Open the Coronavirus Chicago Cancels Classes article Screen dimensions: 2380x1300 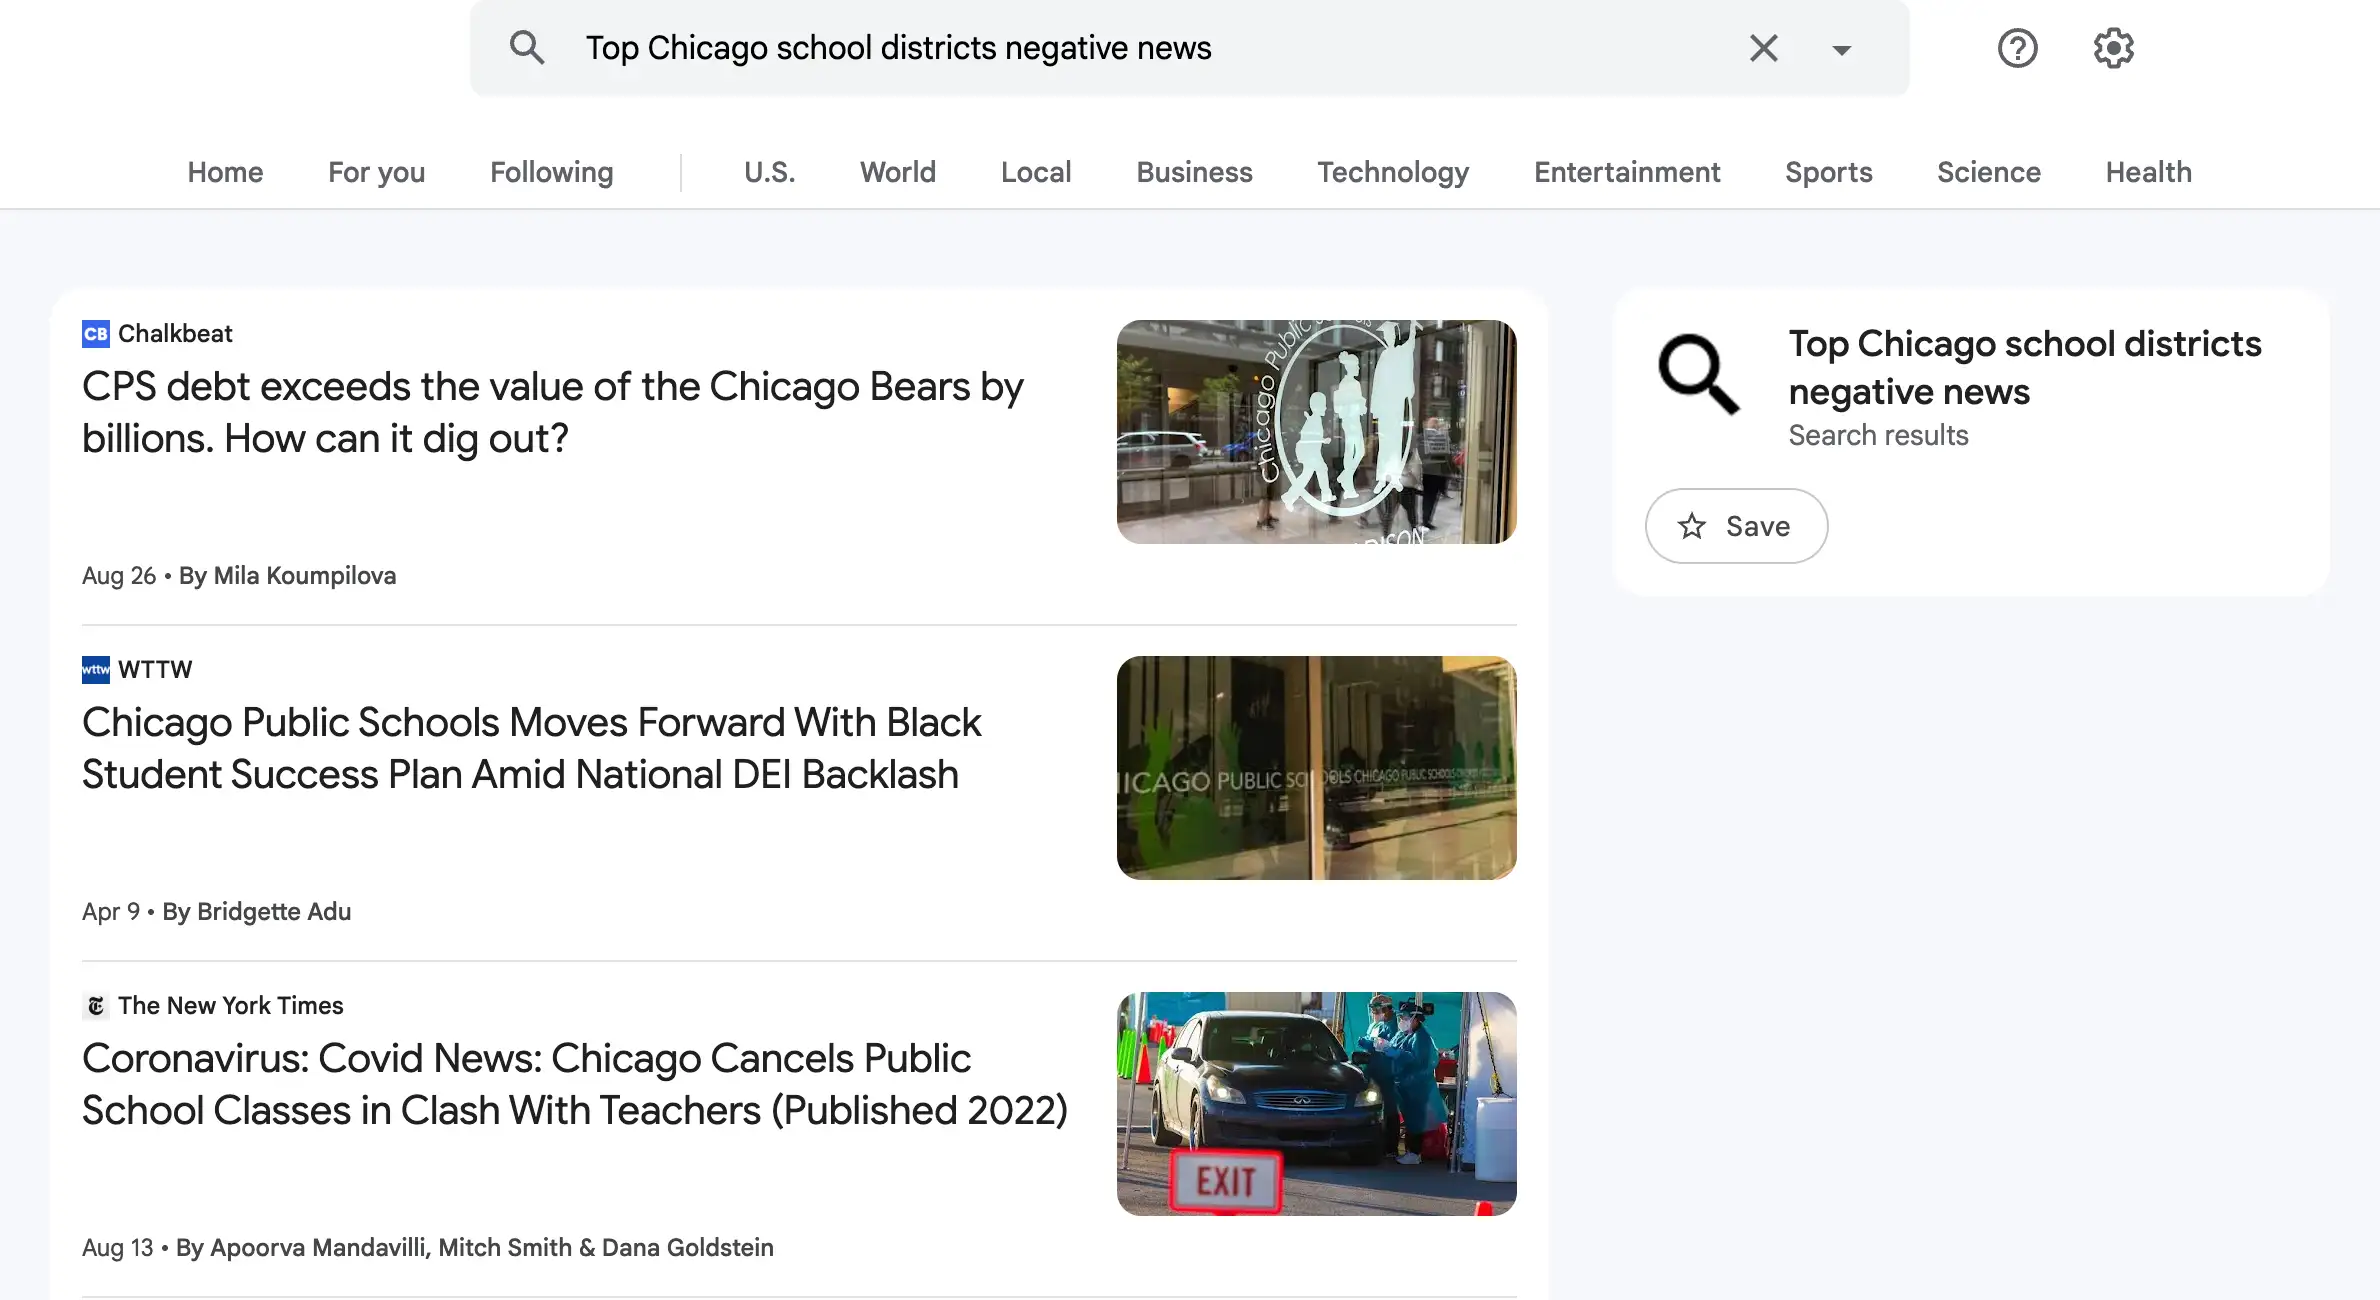[x=574, y=1084]
